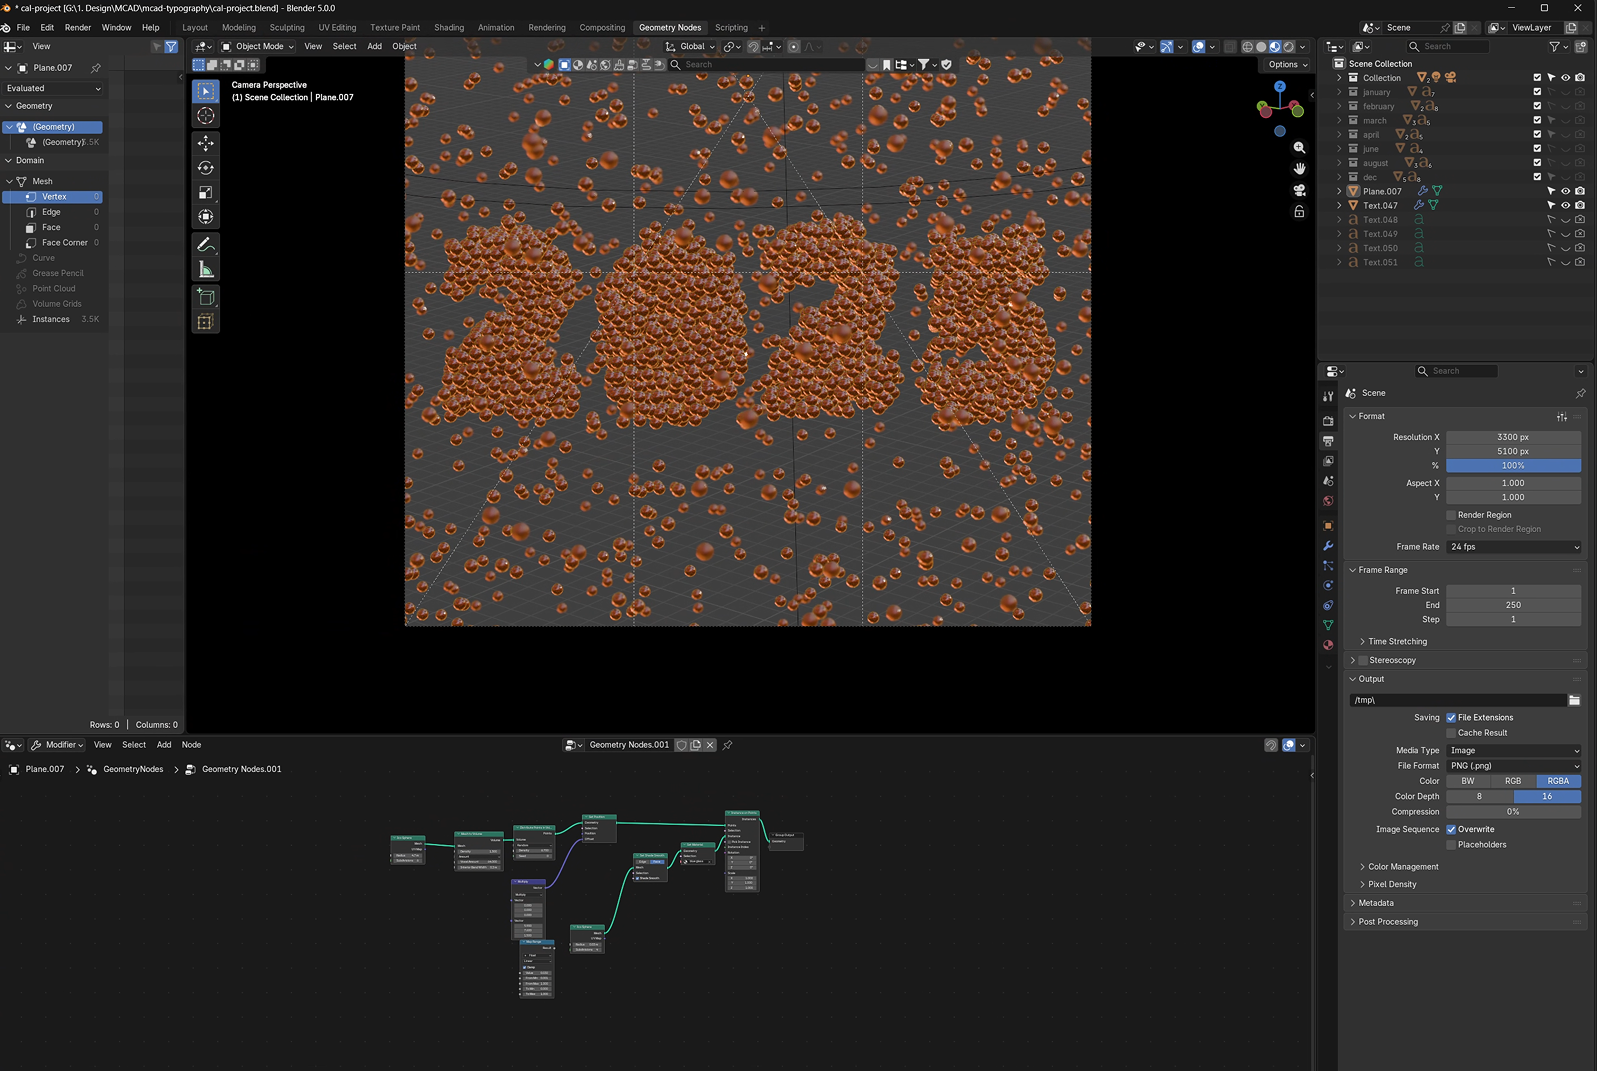Open the Add menu in 3D viewport

coord(374,46)
